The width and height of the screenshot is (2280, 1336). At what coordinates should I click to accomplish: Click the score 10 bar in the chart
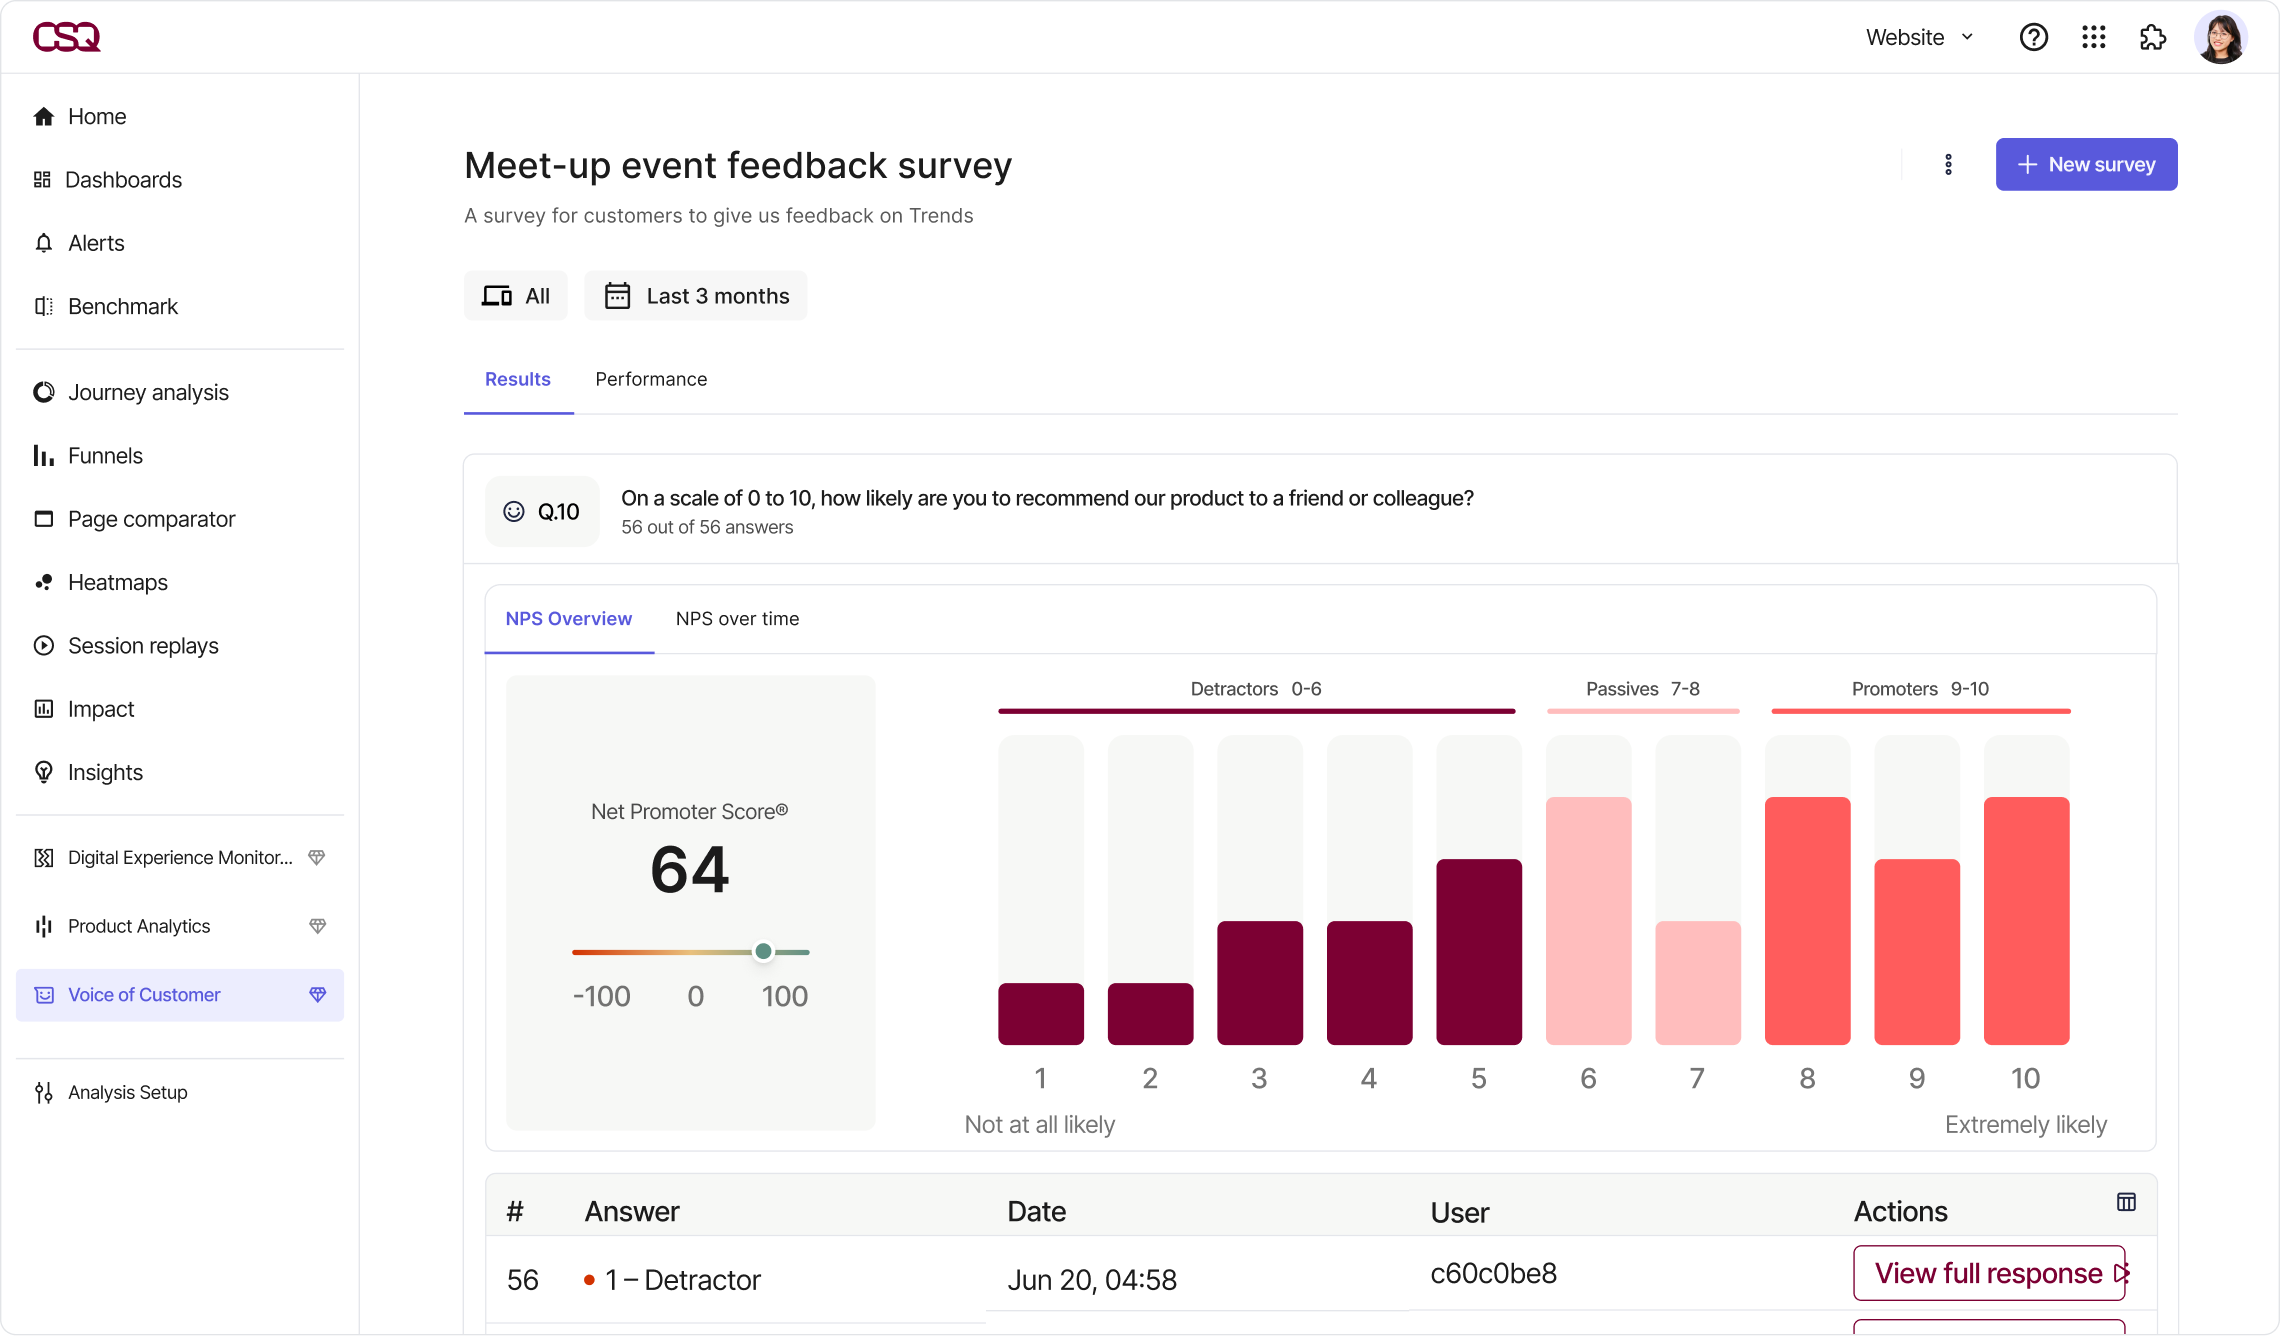click(x=2025, y=920)
